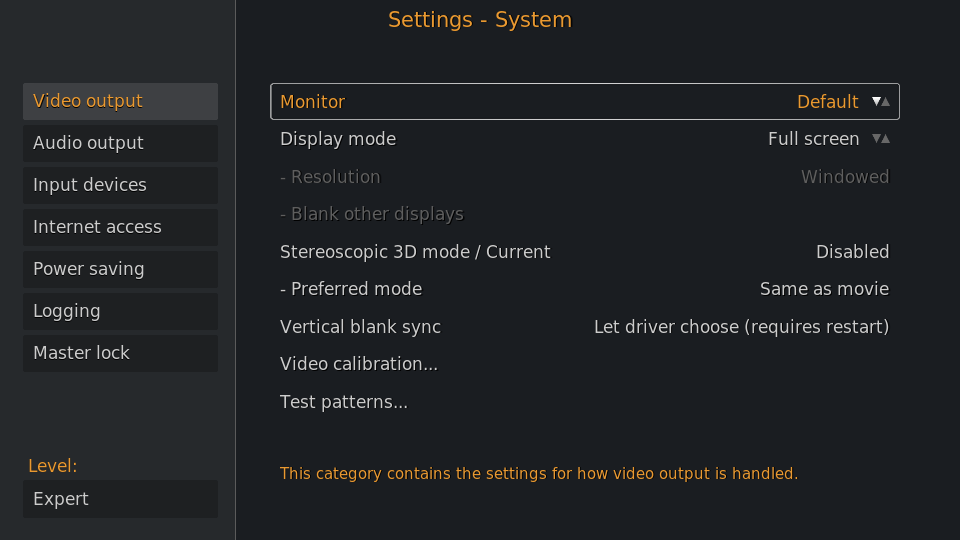Switch to Power saving category
The height and width of the screenshot is (540, 960).
click(121, 269)
